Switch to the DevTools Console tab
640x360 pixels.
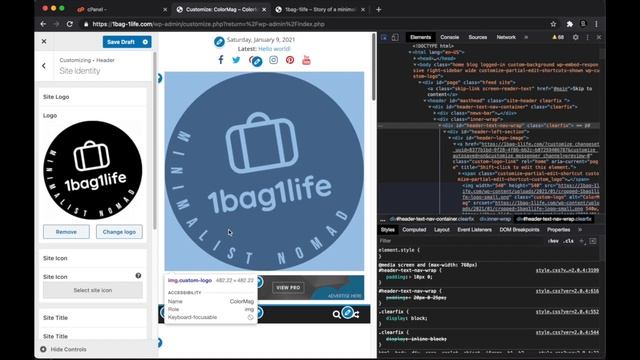[449, 37]
